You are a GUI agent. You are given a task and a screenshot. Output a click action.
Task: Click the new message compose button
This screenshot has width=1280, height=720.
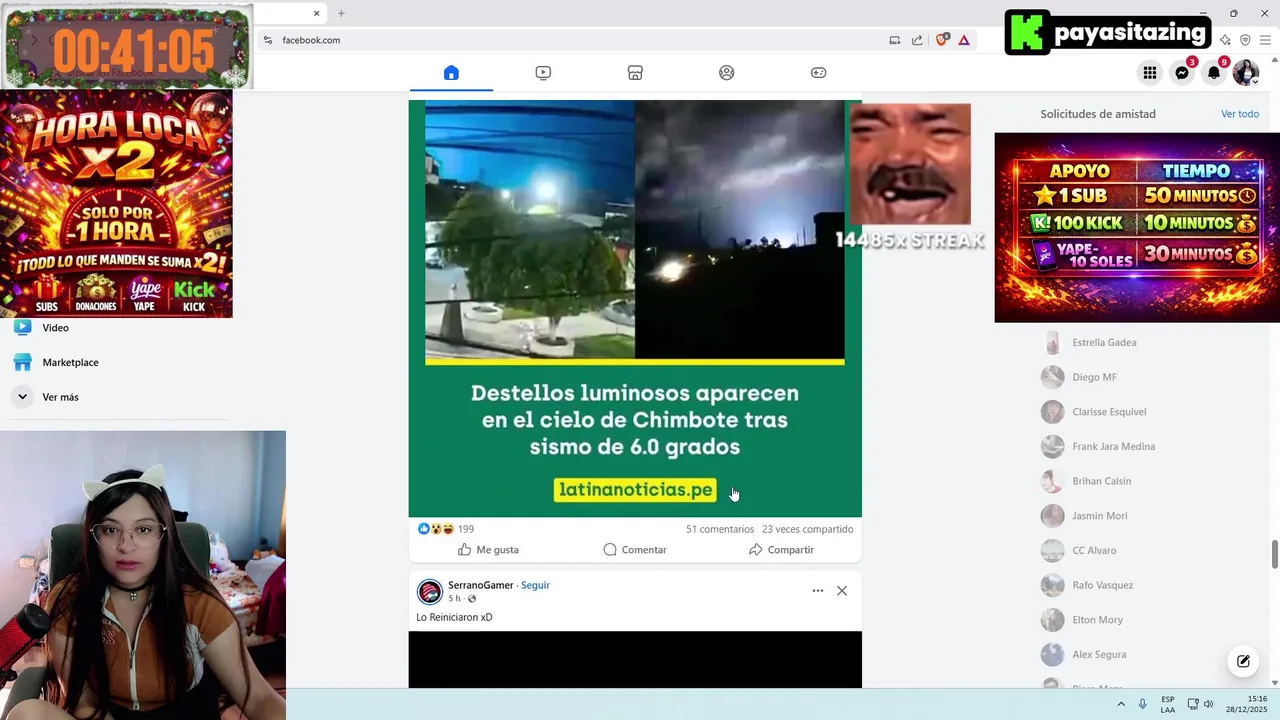[1243, 661]
